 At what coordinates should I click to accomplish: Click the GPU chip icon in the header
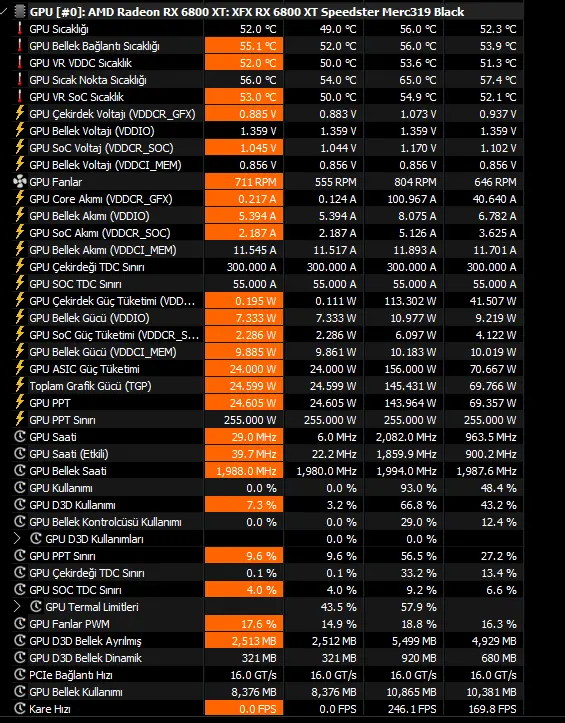[19, 12]
